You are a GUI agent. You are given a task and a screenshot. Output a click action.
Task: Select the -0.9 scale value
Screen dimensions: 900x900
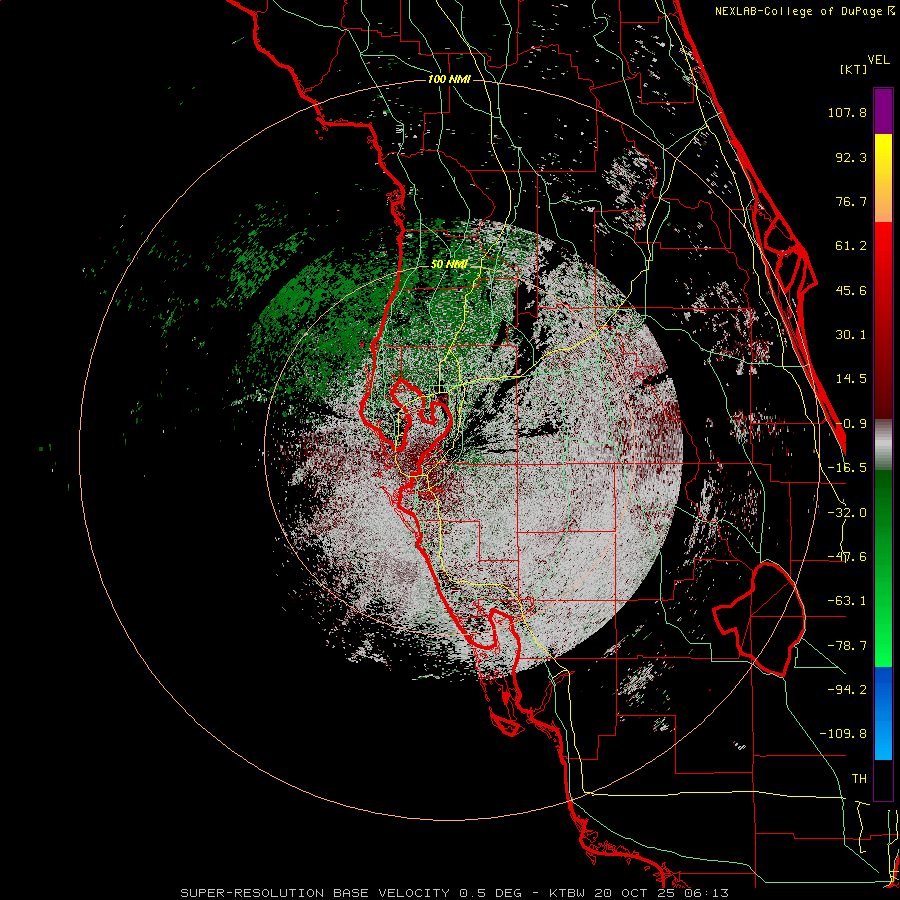click(x=851, y=424)
